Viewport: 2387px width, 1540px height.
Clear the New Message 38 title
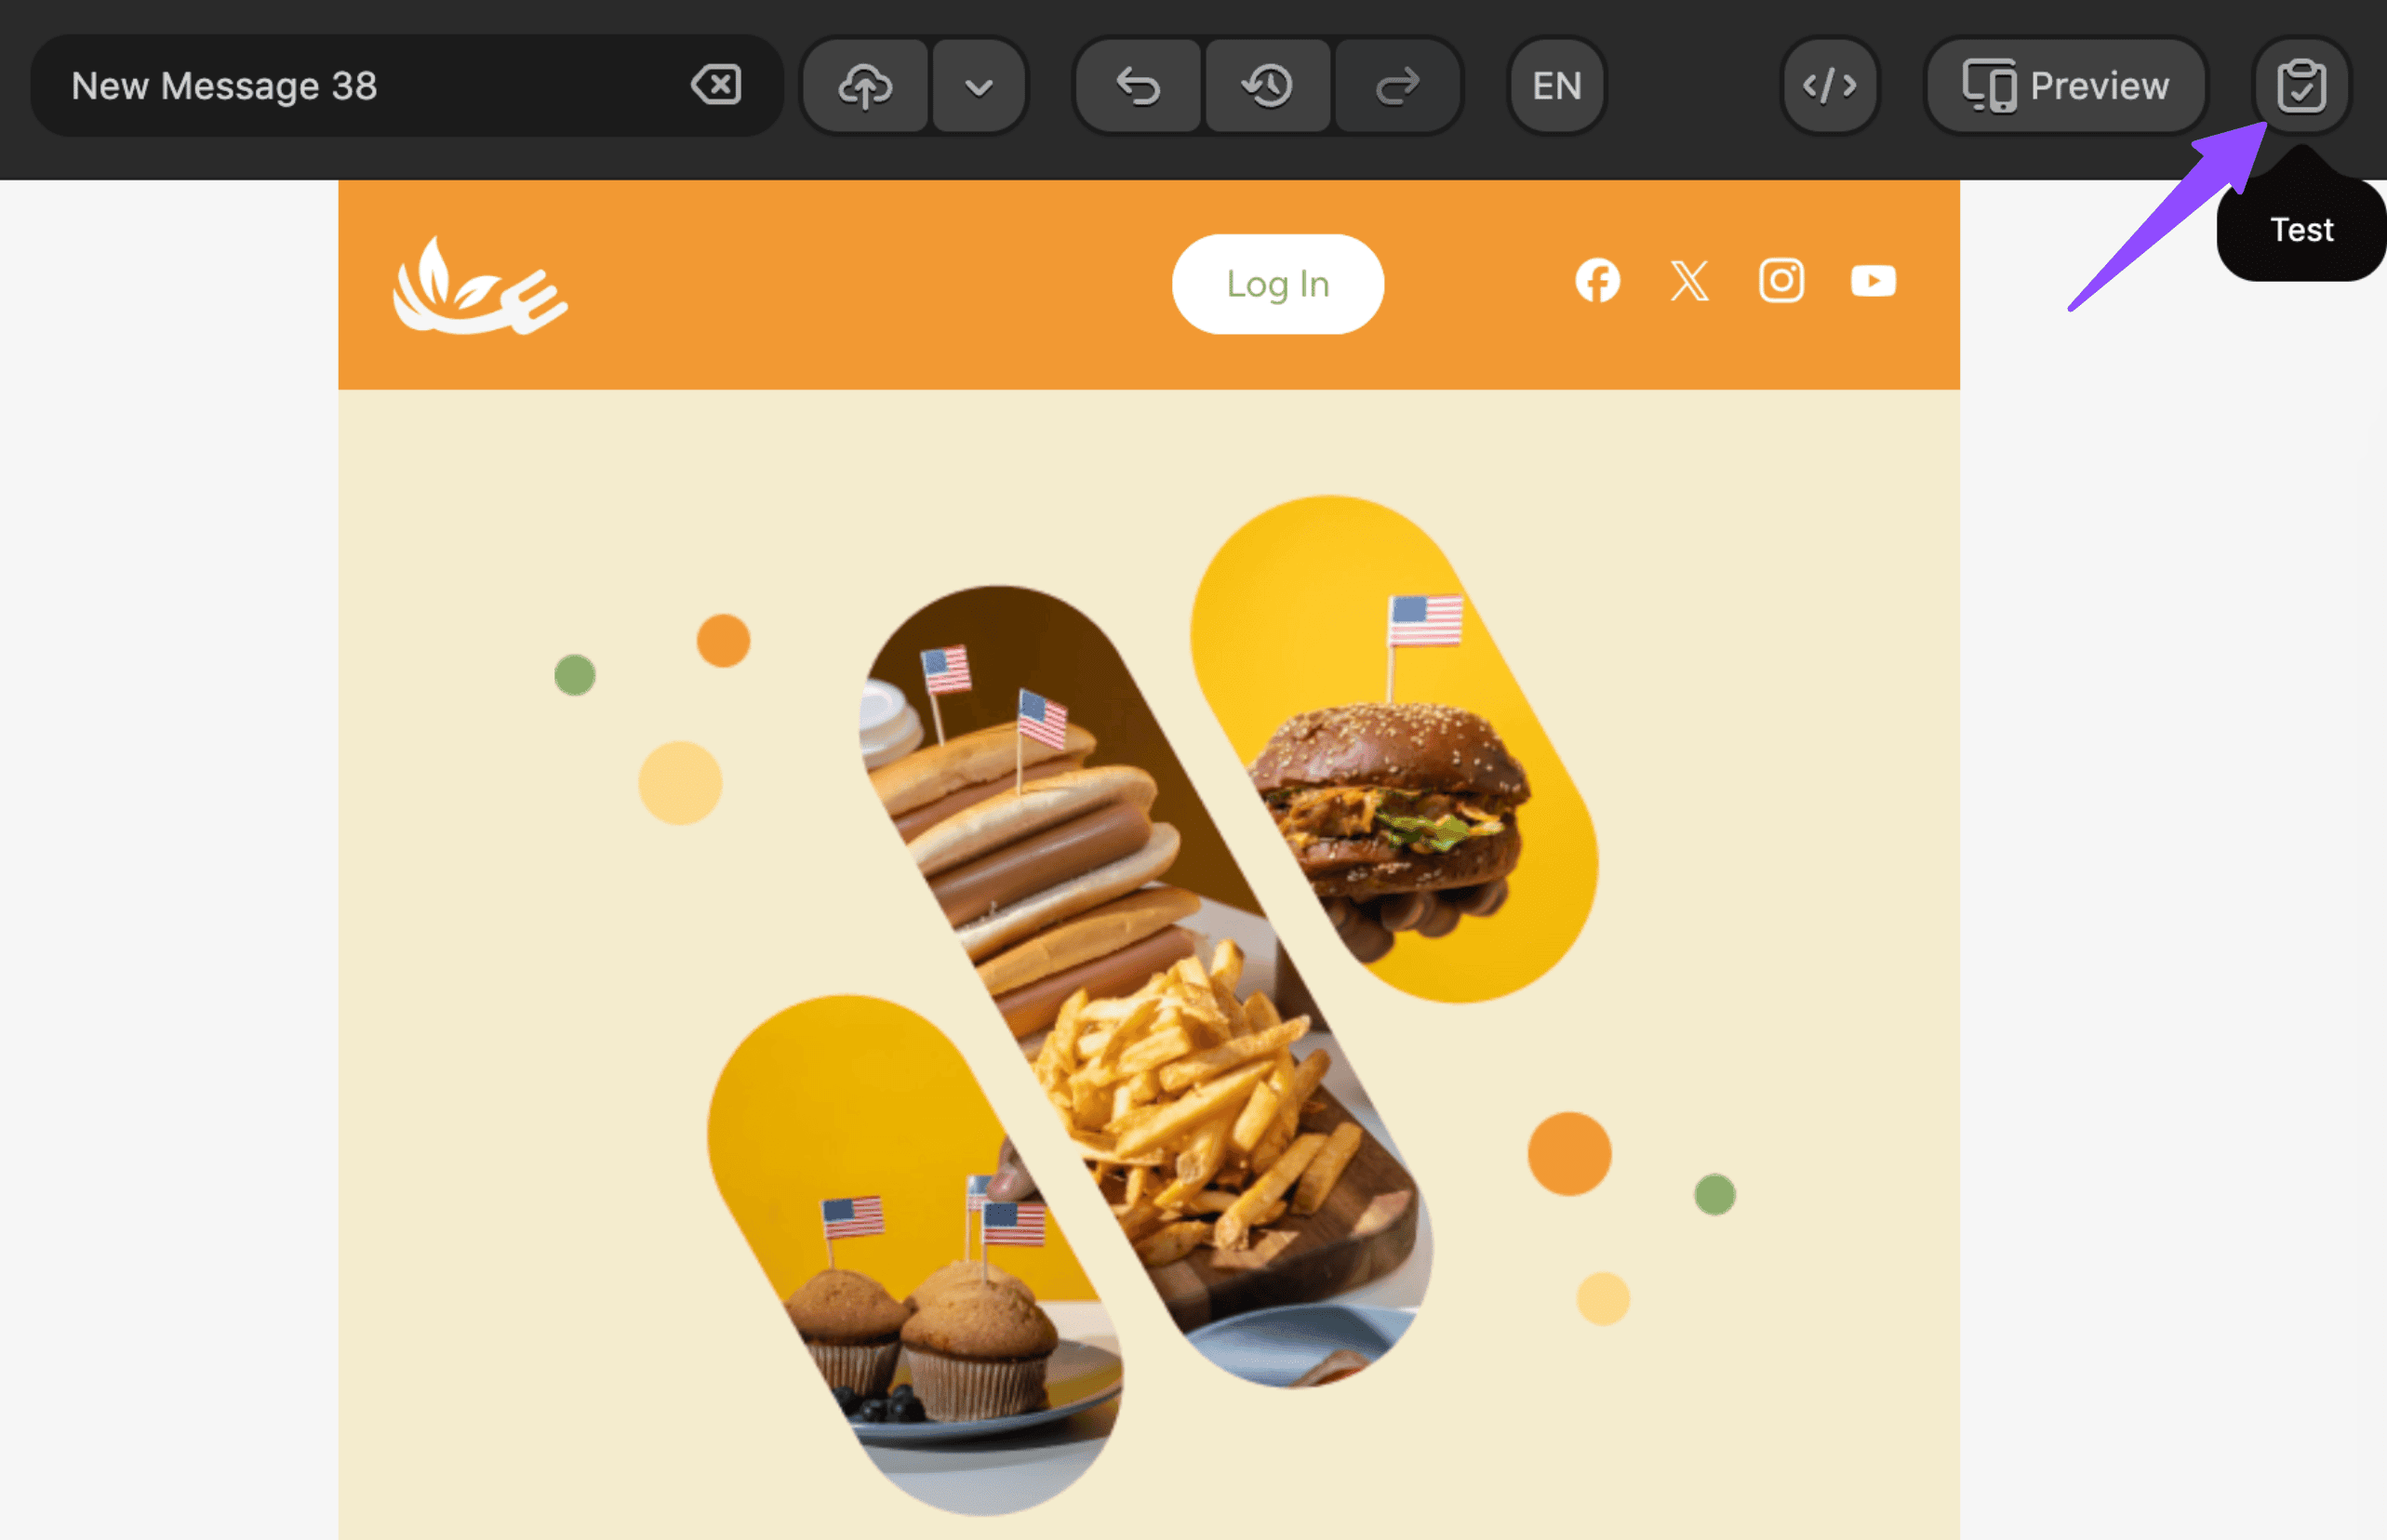pos(716,85)
